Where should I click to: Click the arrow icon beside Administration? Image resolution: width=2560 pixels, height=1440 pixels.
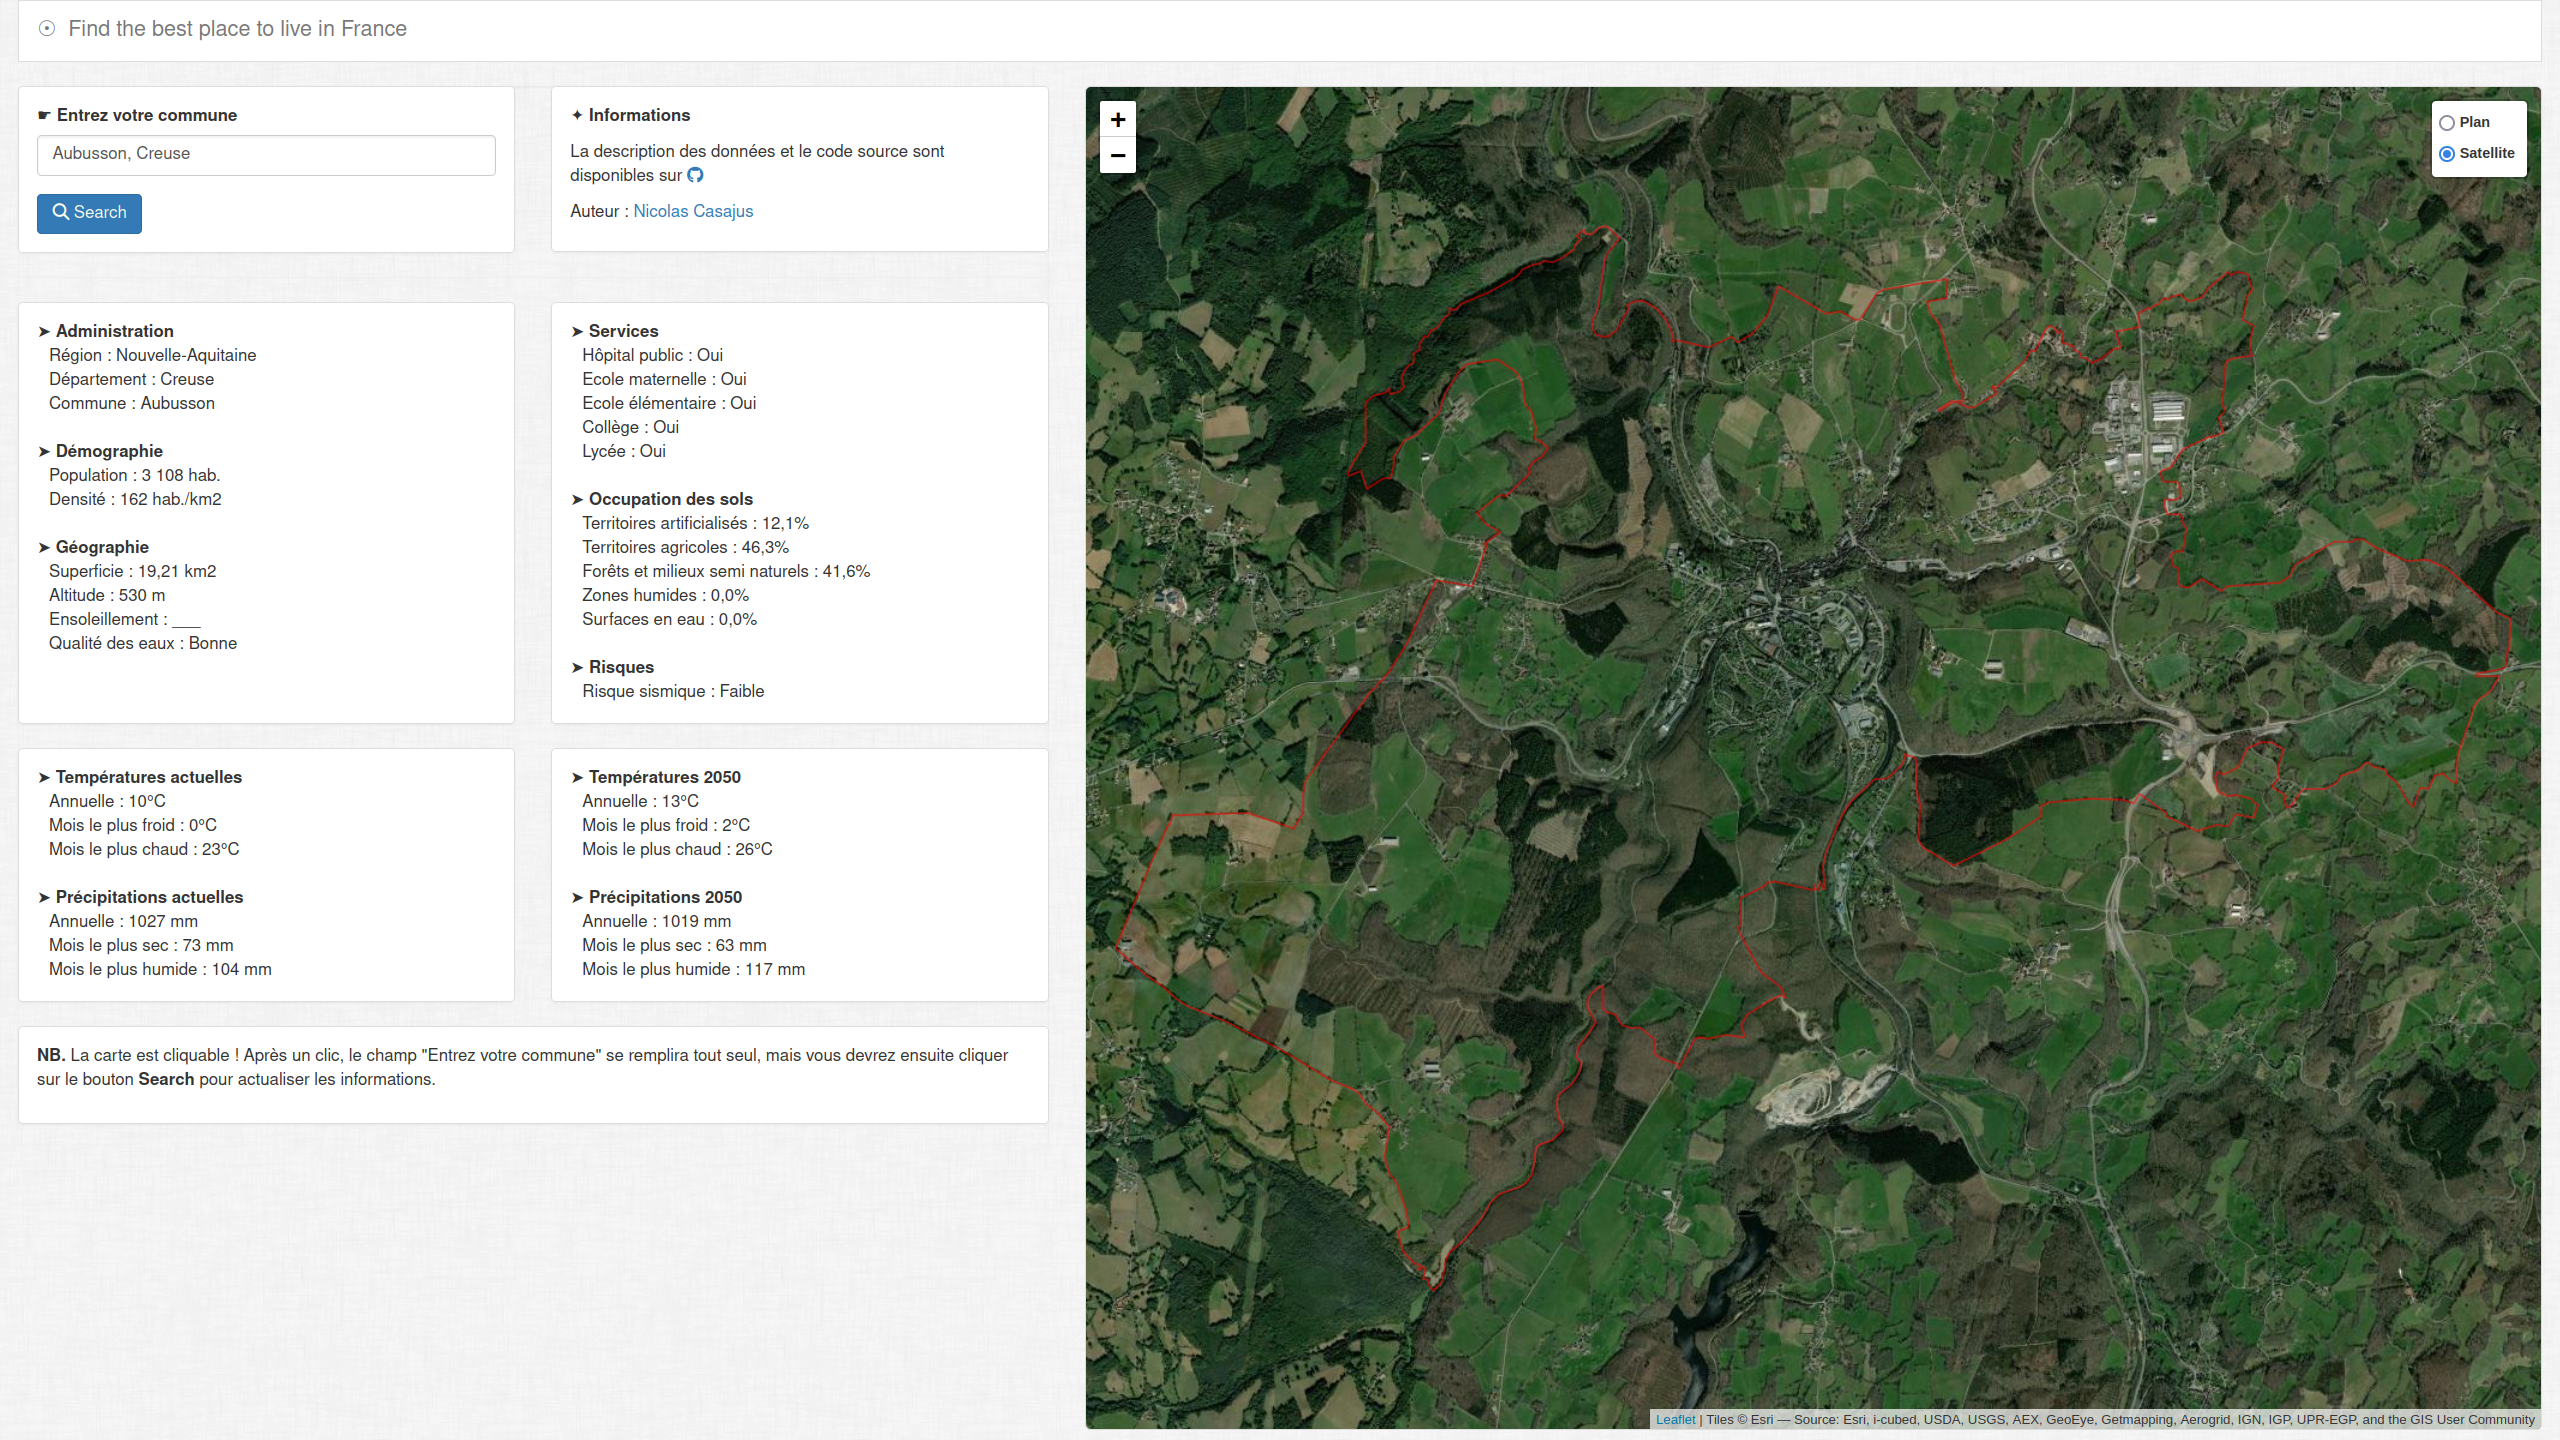click(44, 332)
